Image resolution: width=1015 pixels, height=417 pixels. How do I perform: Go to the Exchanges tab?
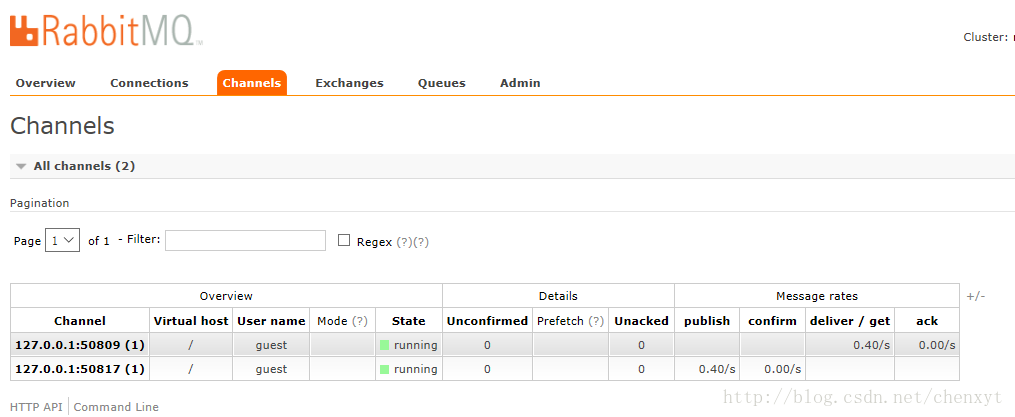pos(350,83)
